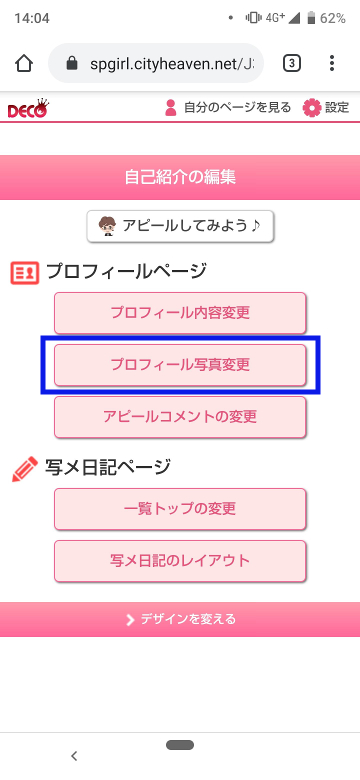Tap 一覧トップの変更 button
Screen dimensions: 360x780
click(180, 509)
